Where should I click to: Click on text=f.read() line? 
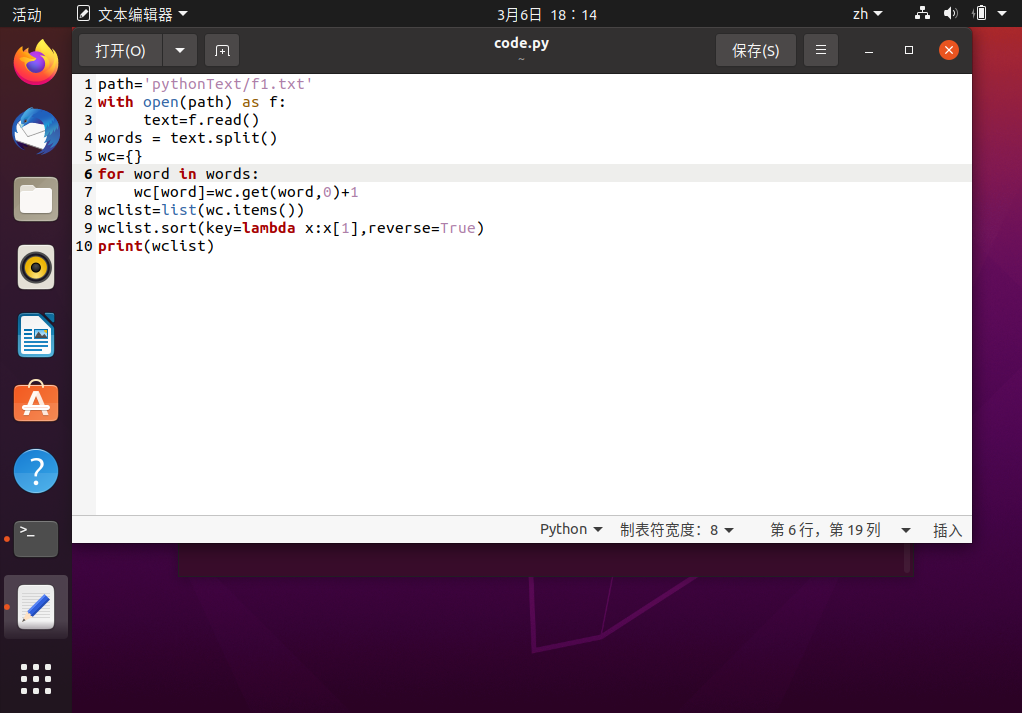click(201, 120)
